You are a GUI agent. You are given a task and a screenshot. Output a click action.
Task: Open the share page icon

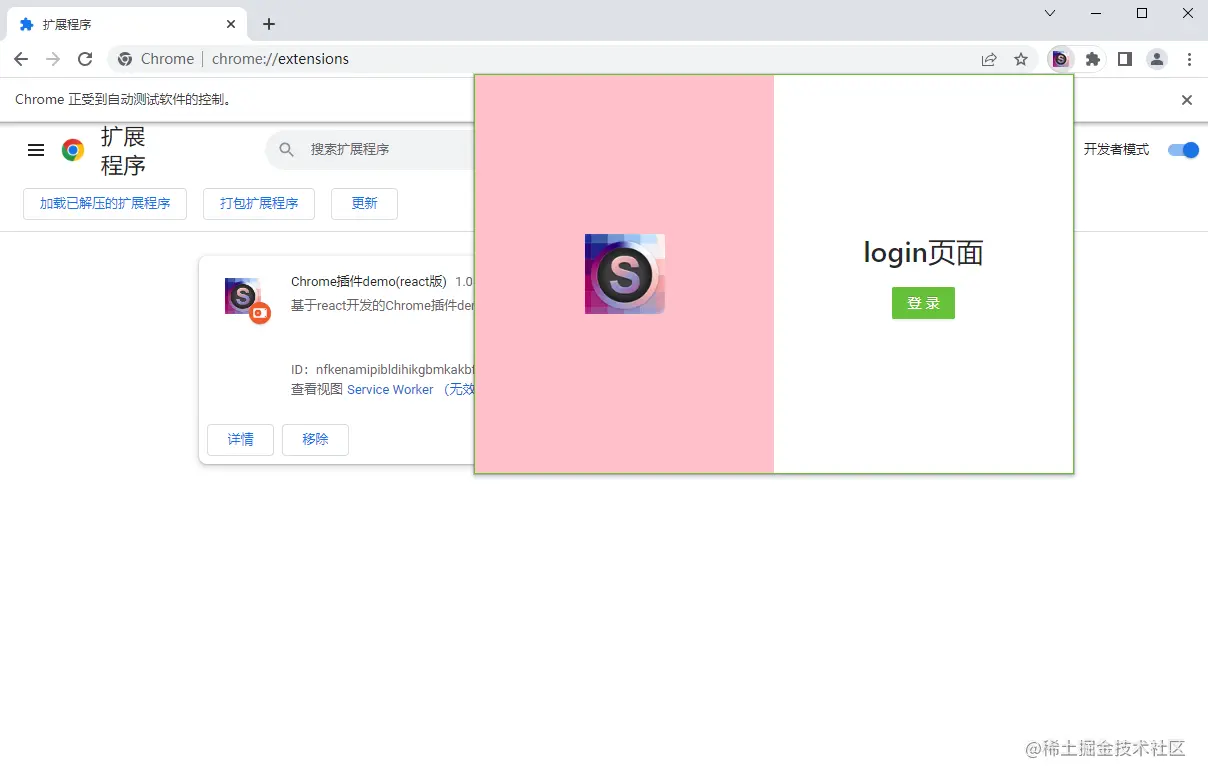point(989,59)
